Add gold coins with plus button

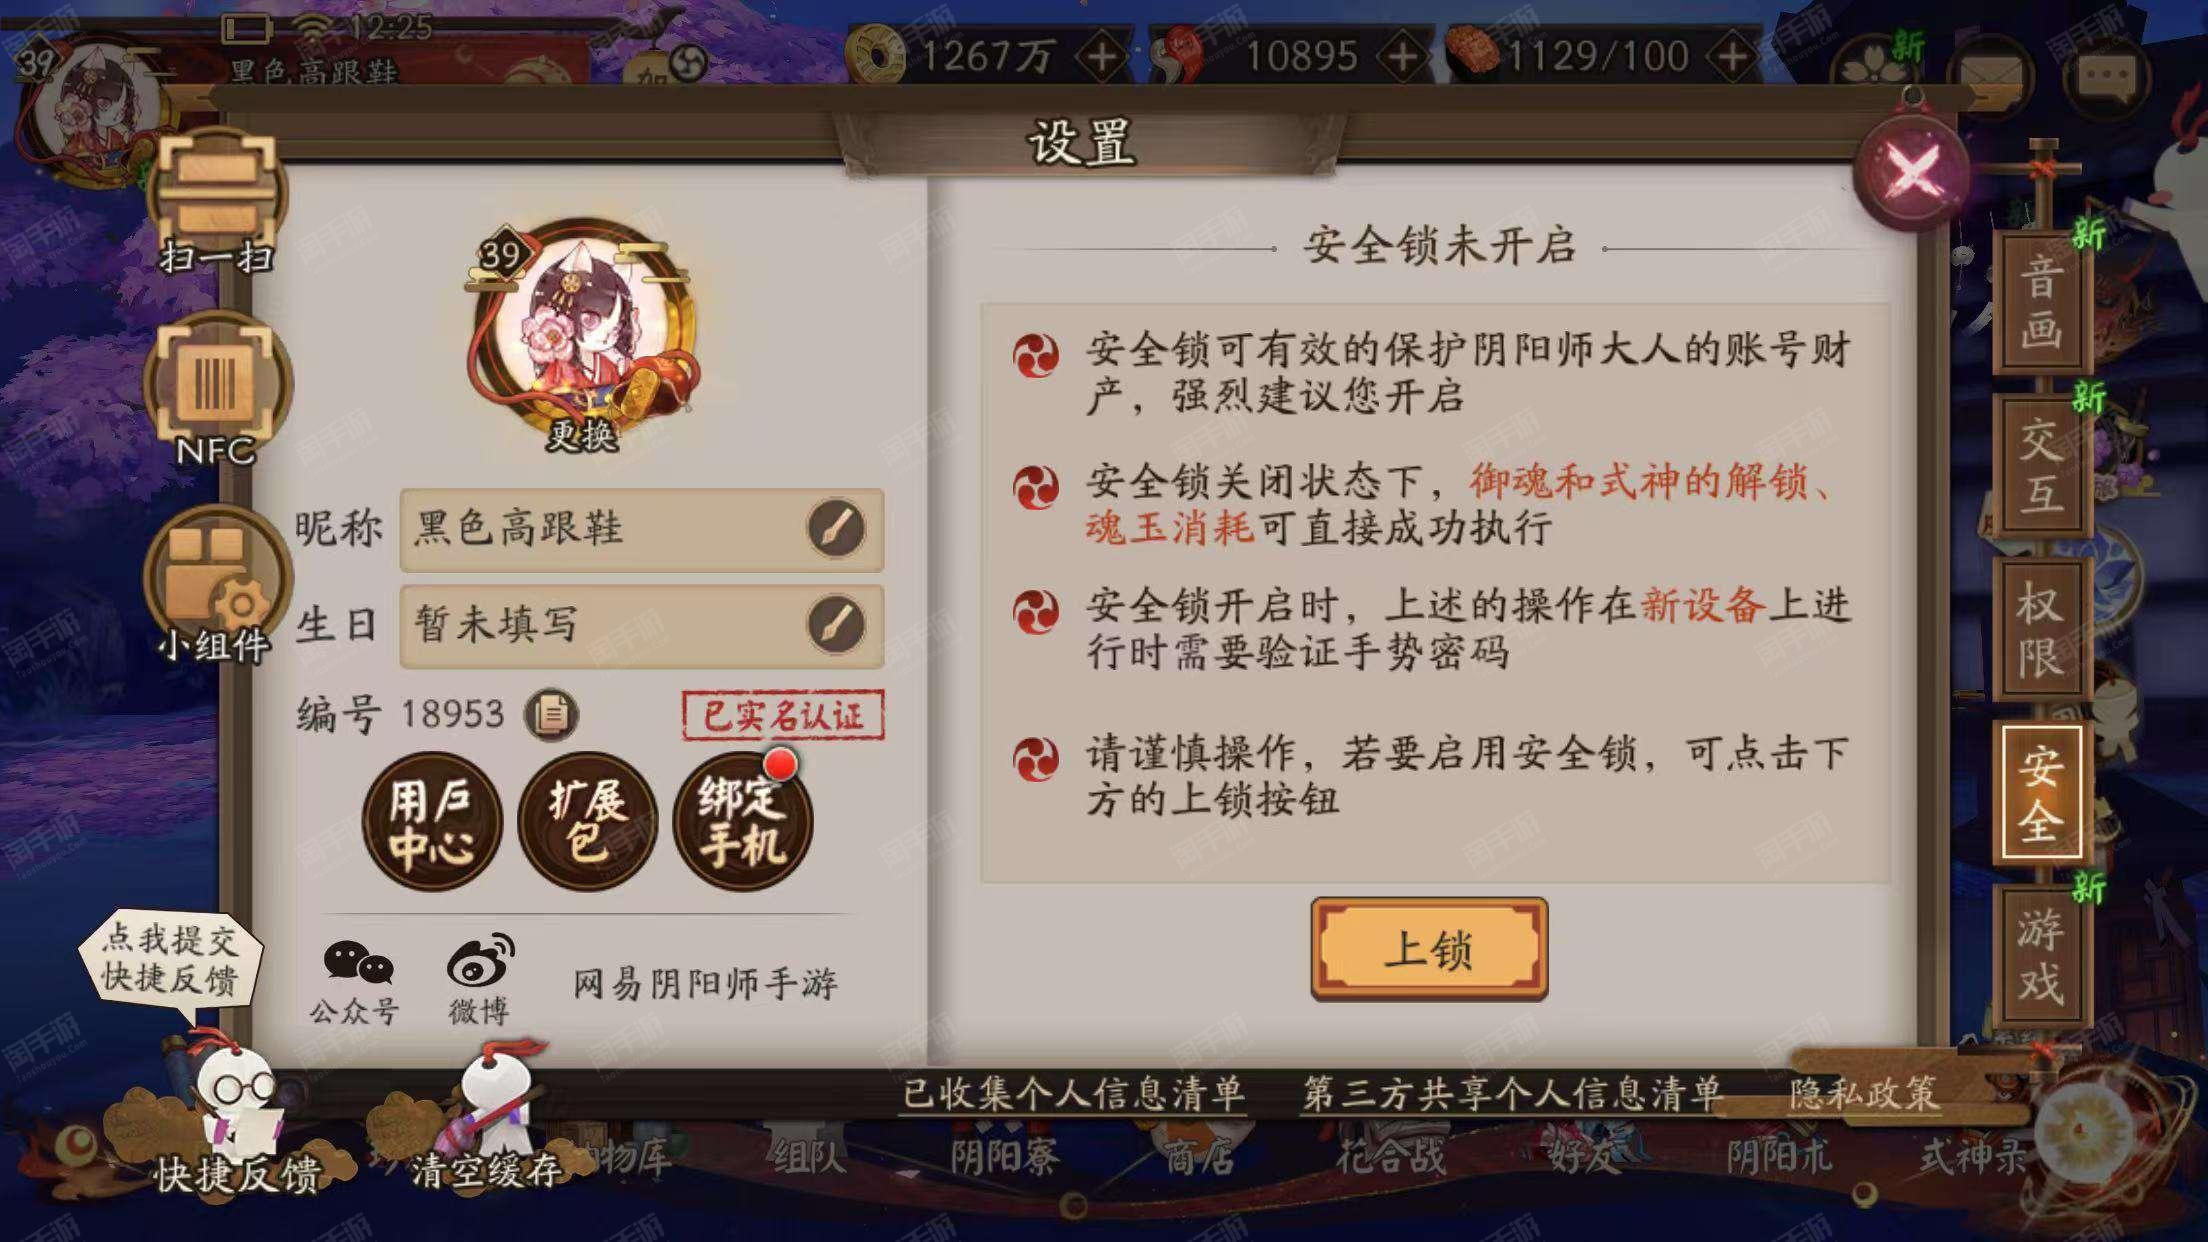tap(1102, 56)
